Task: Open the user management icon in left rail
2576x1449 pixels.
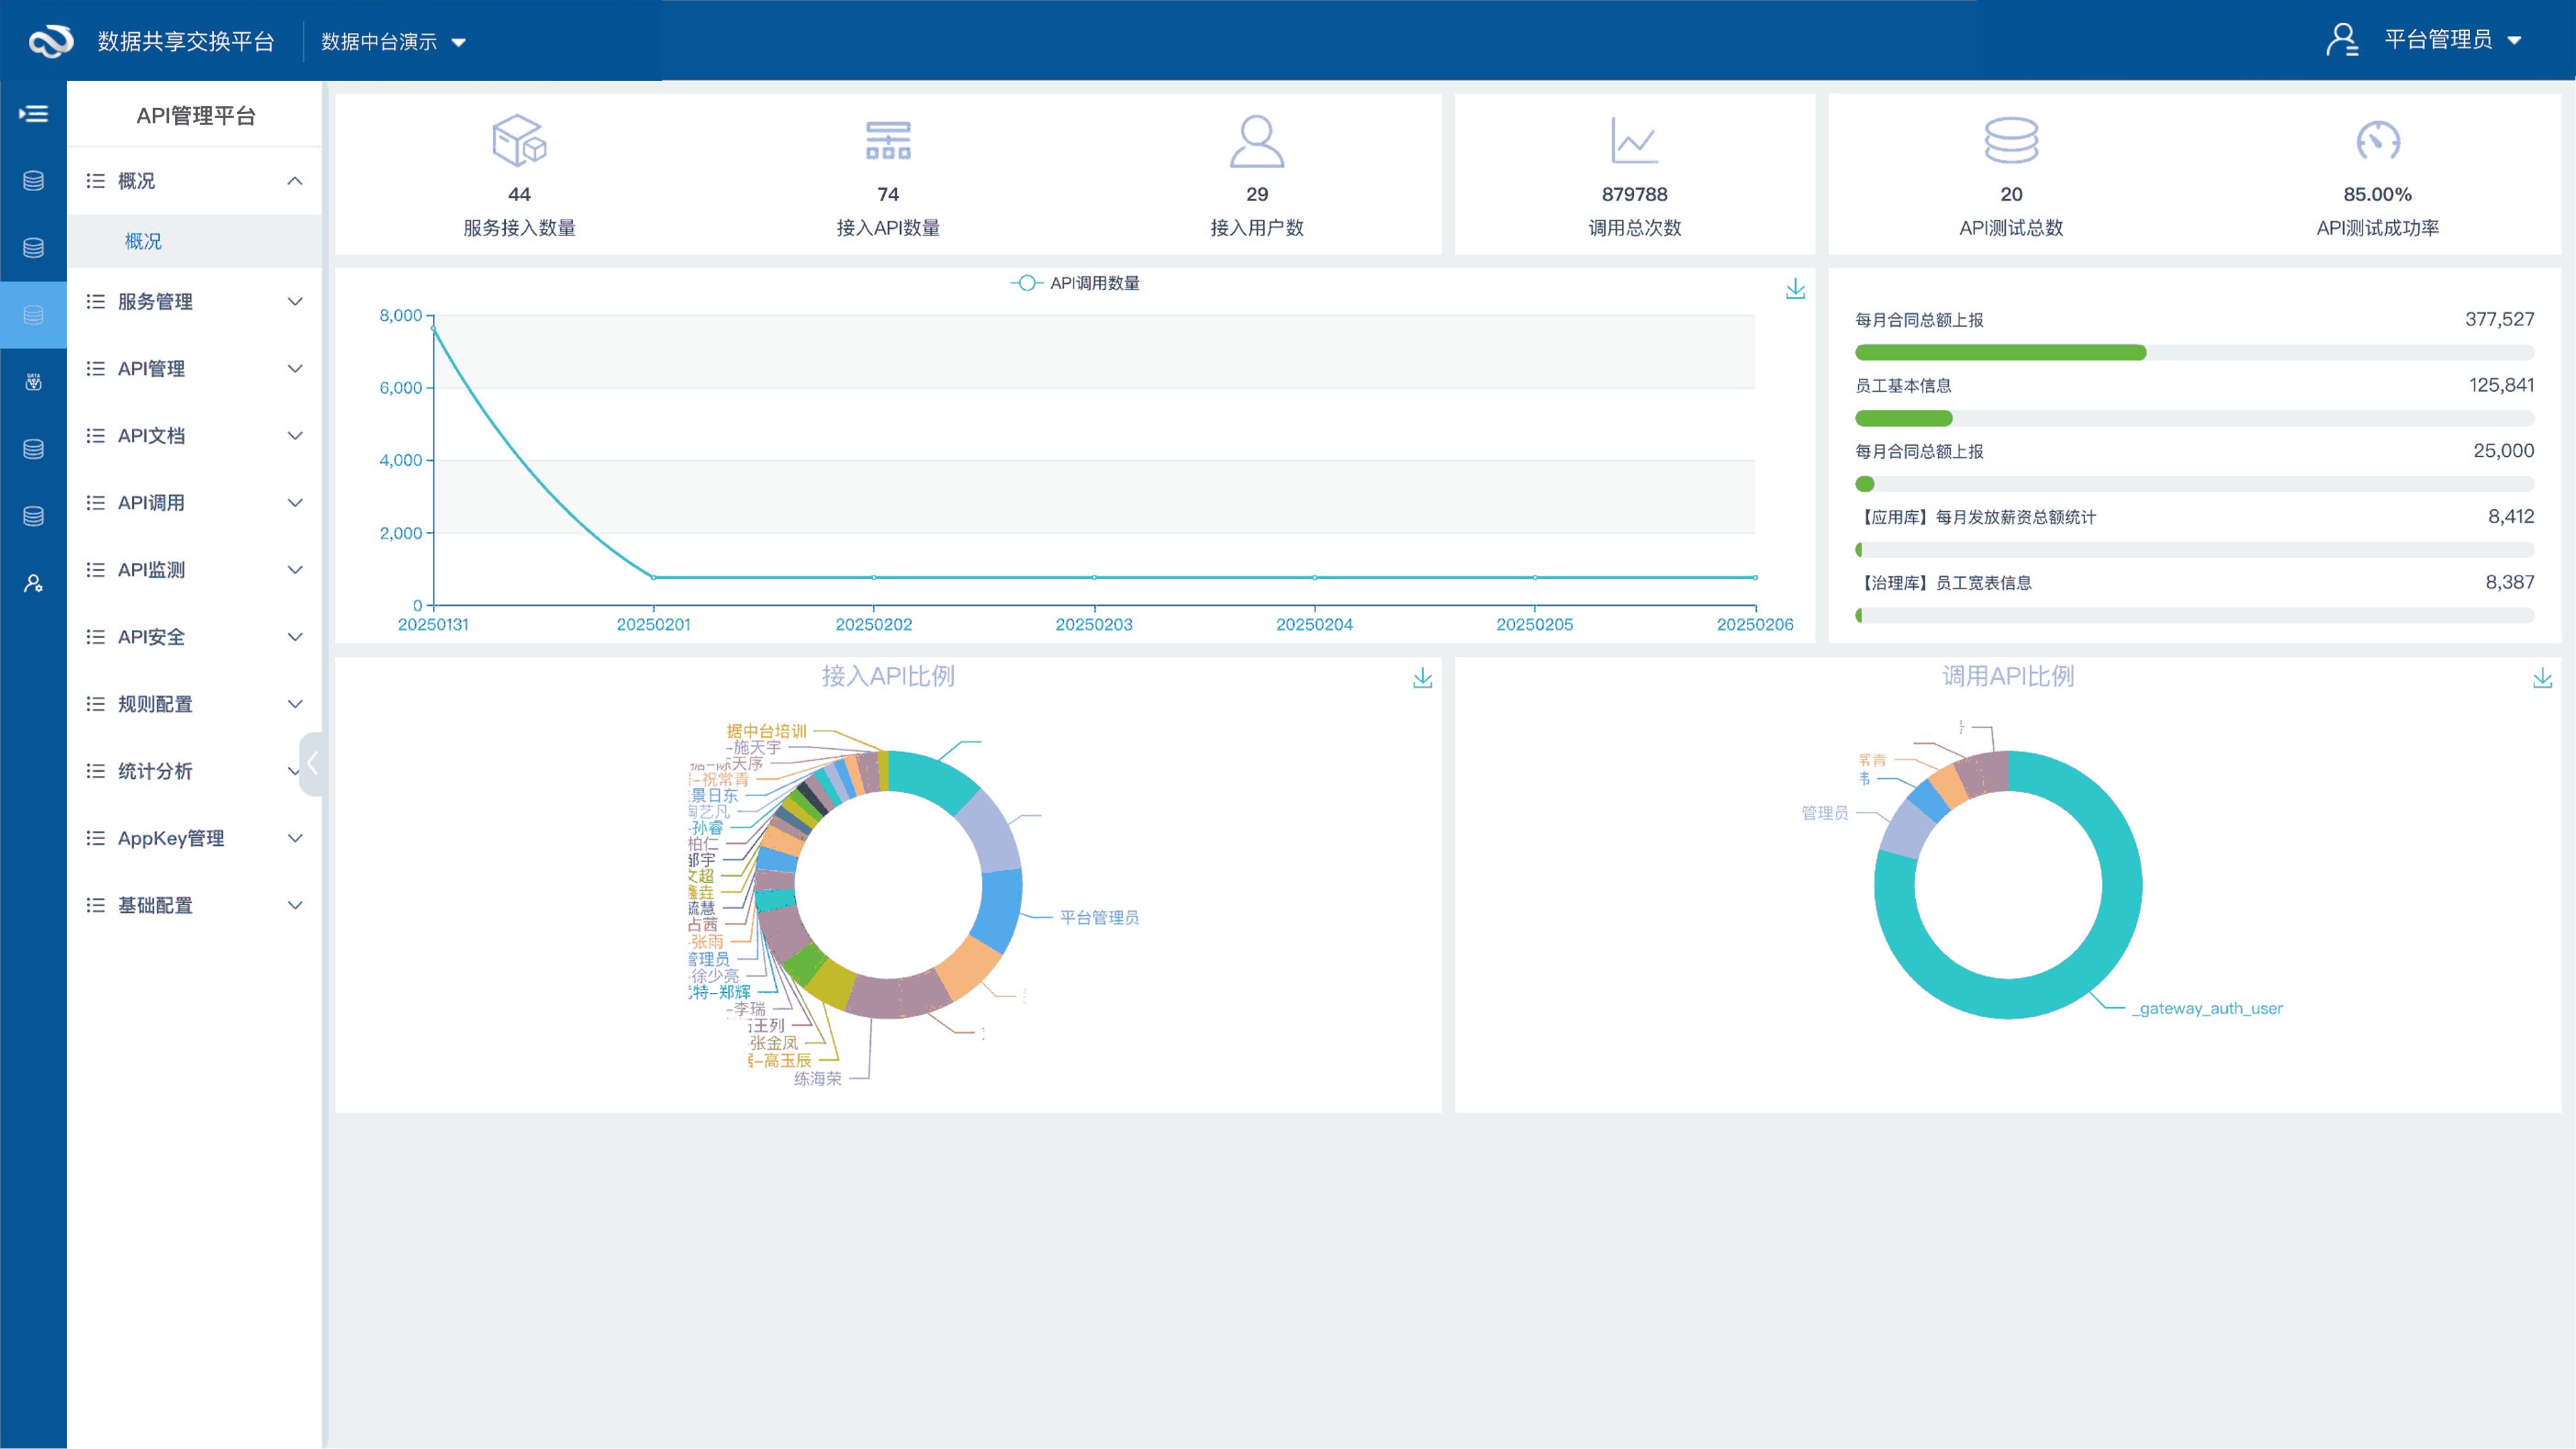Action: tap(33, 583)
